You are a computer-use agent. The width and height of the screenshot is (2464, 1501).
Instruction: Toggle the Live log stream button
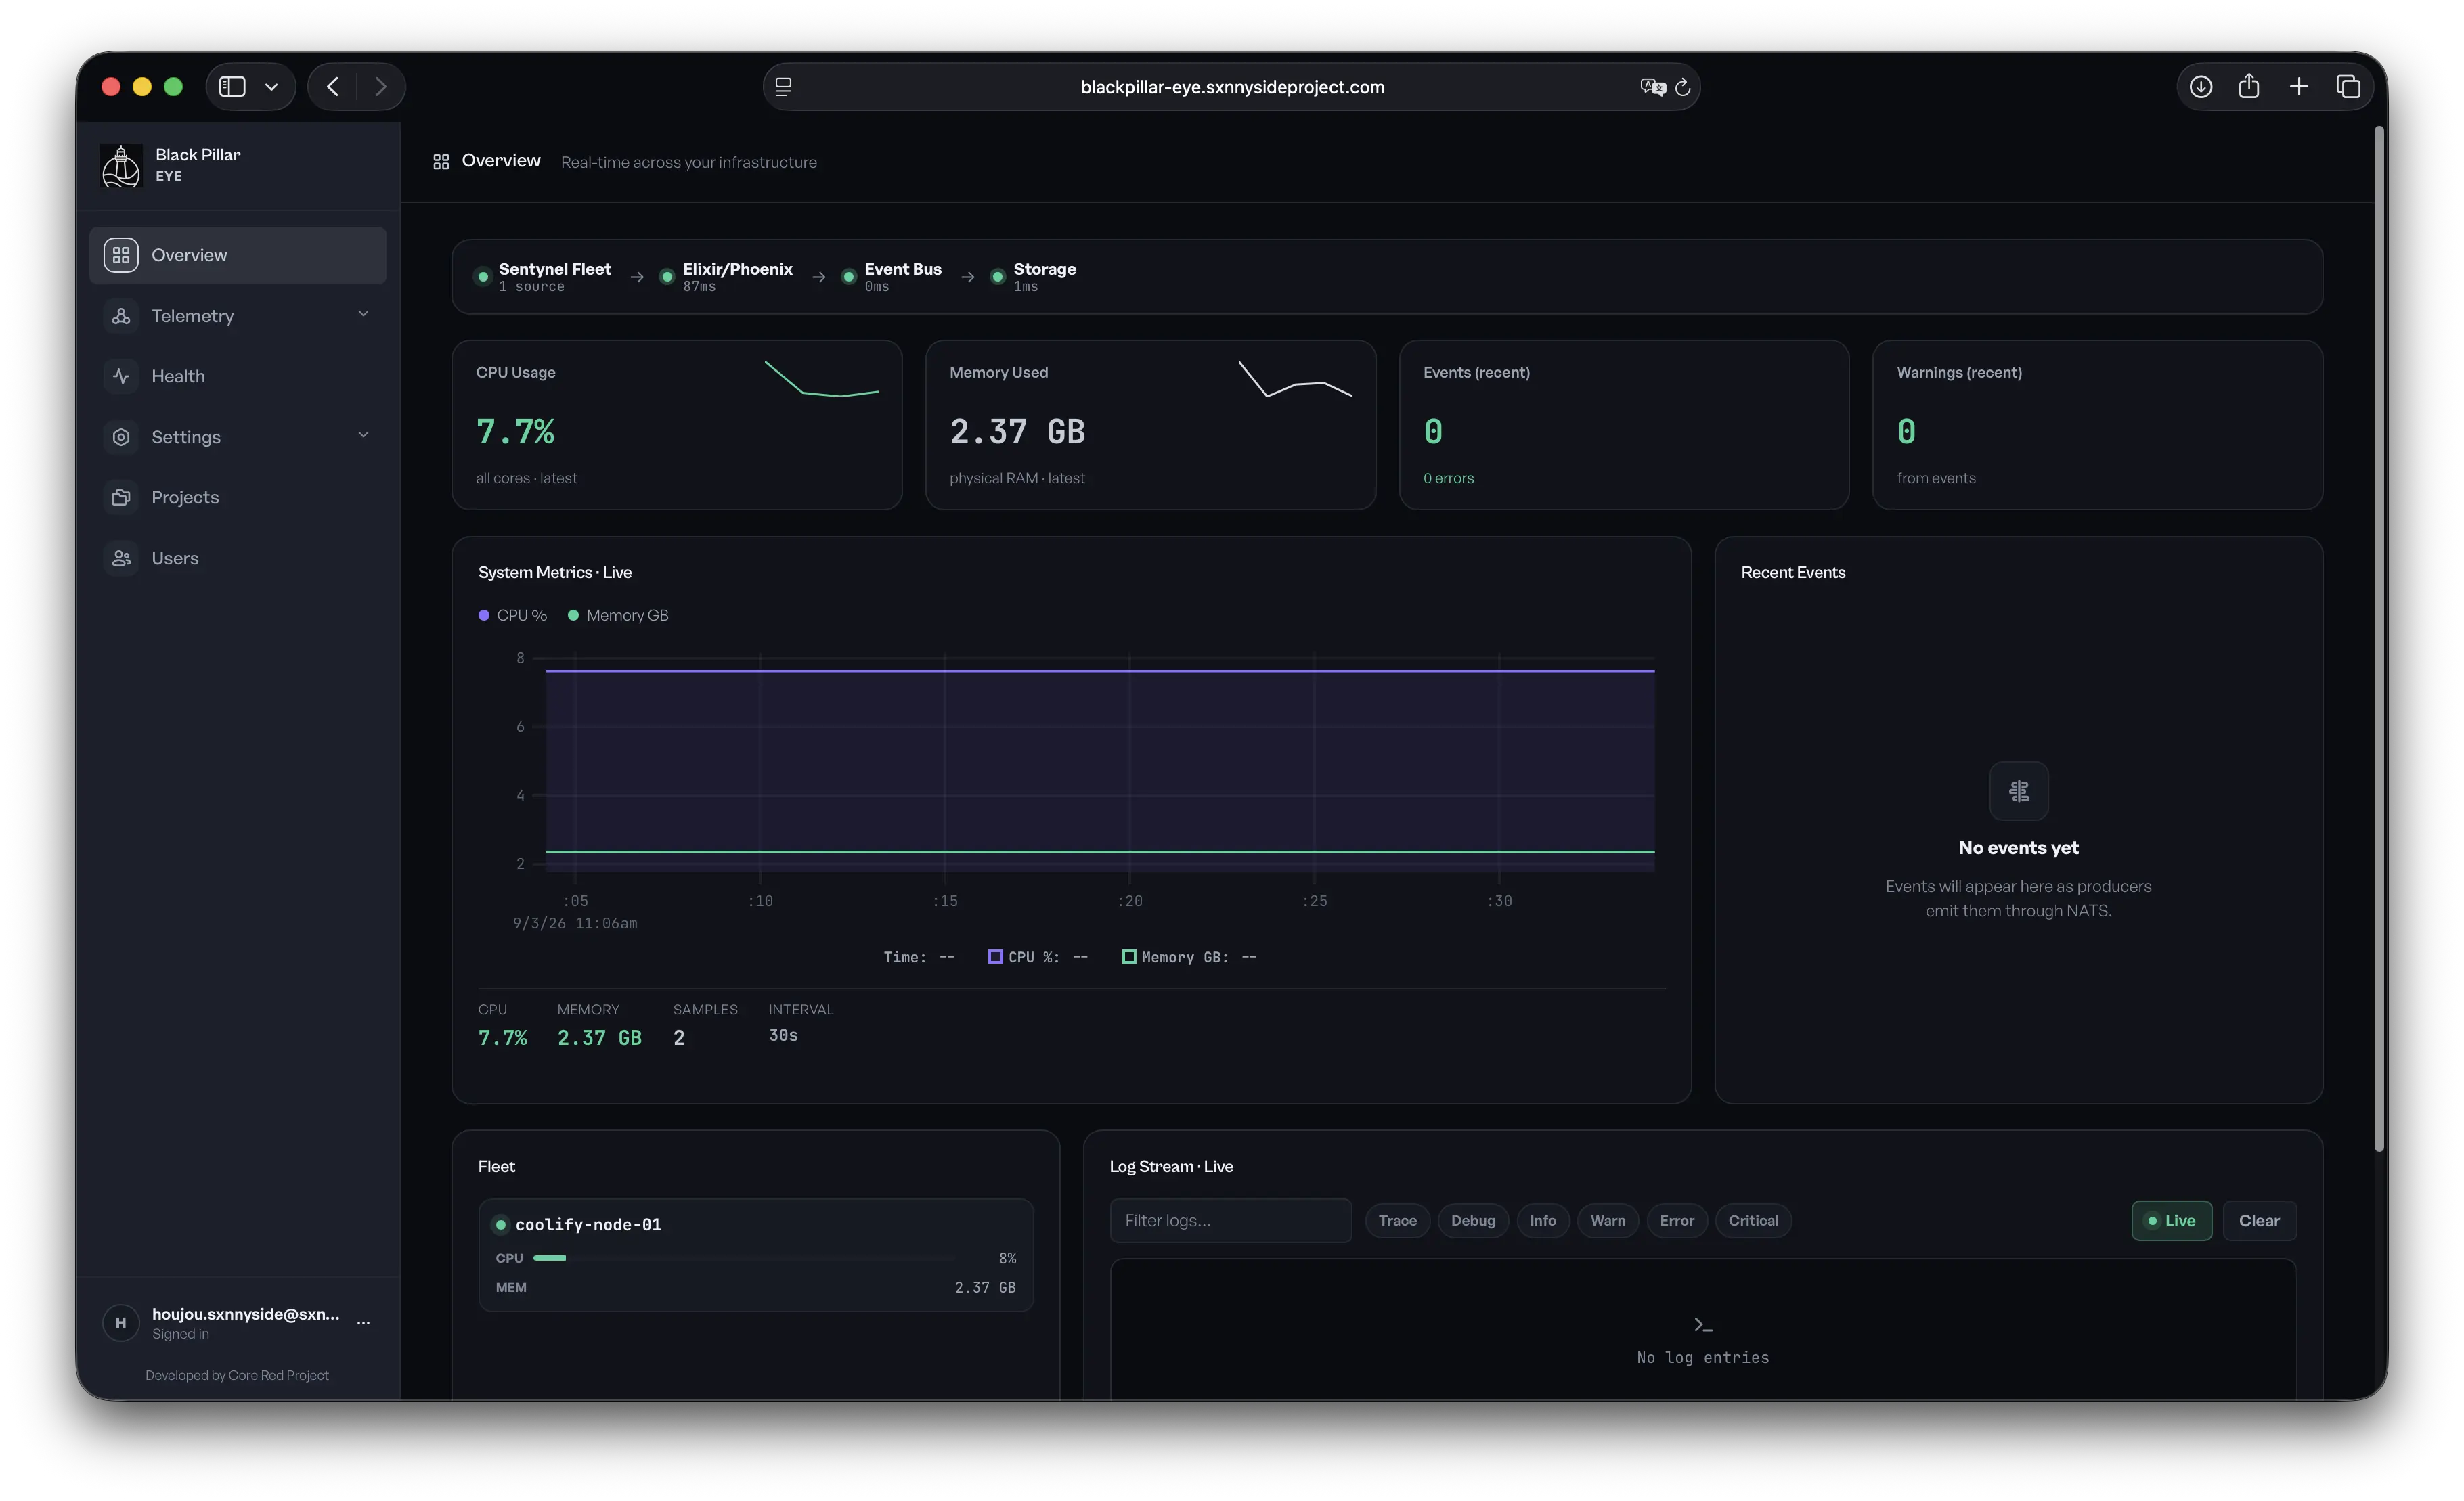2171,1220
